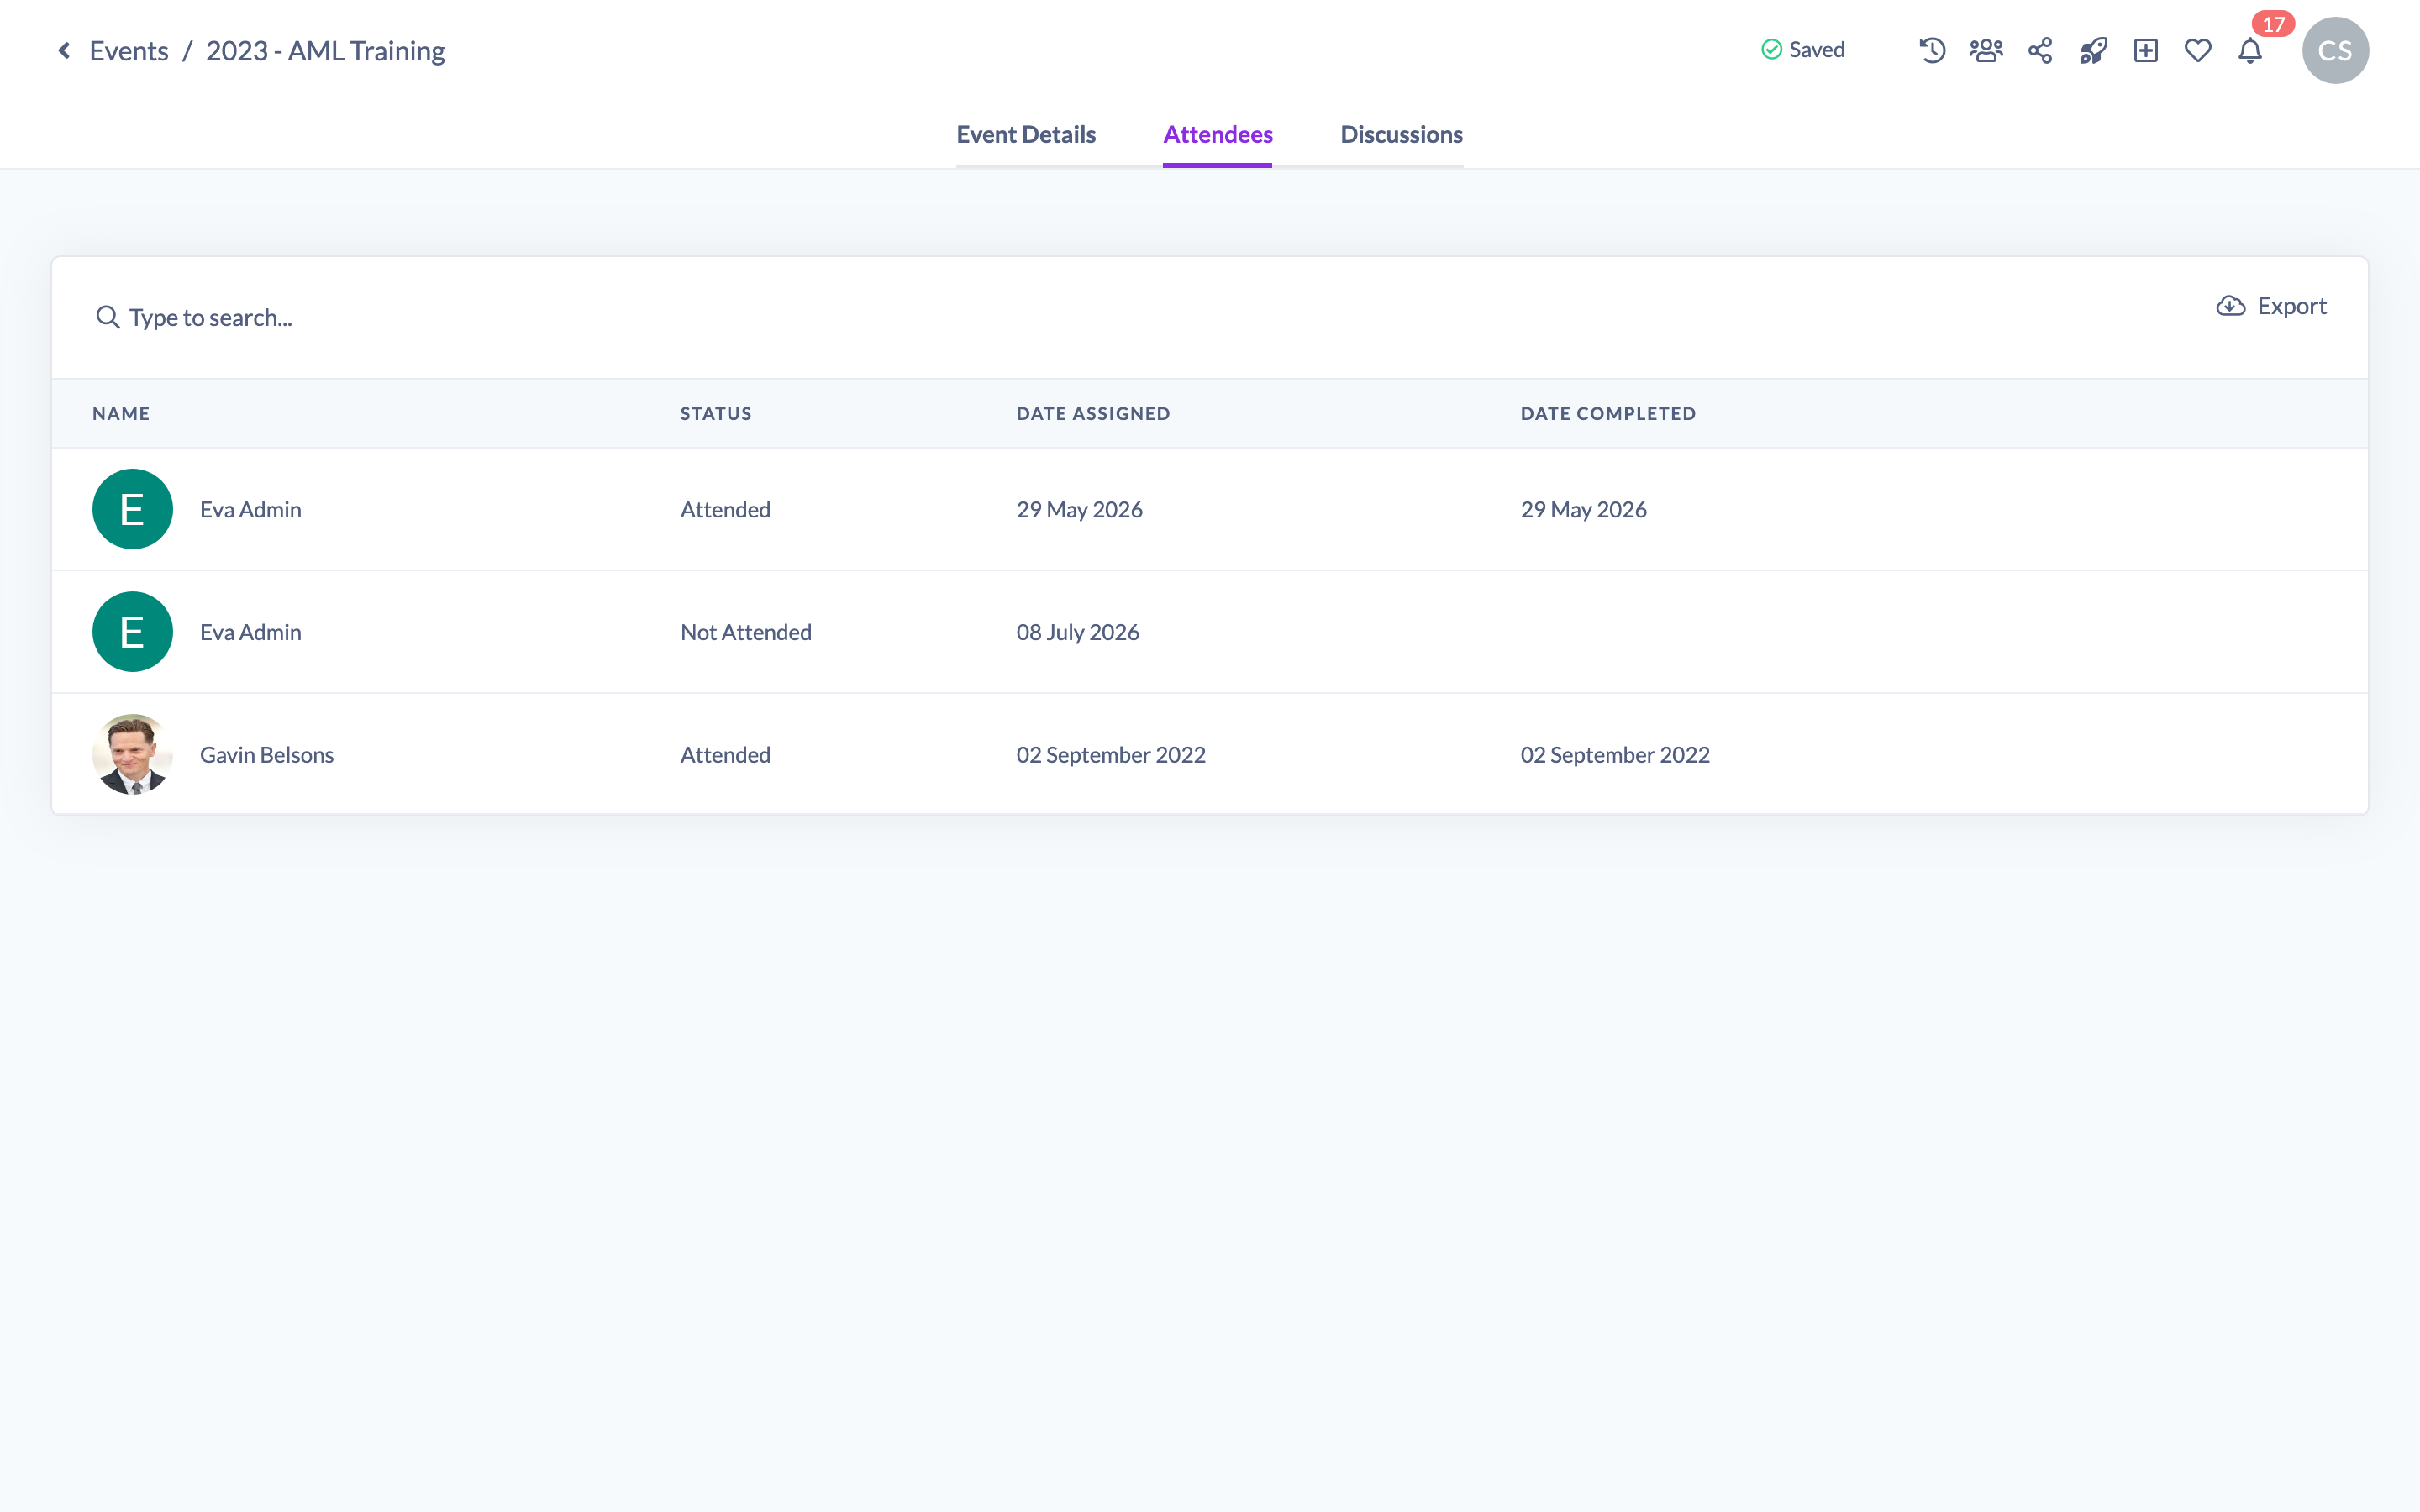Click the Gavin Belsons name
Screen dimensions: 2420x1512
pos(266,754)
